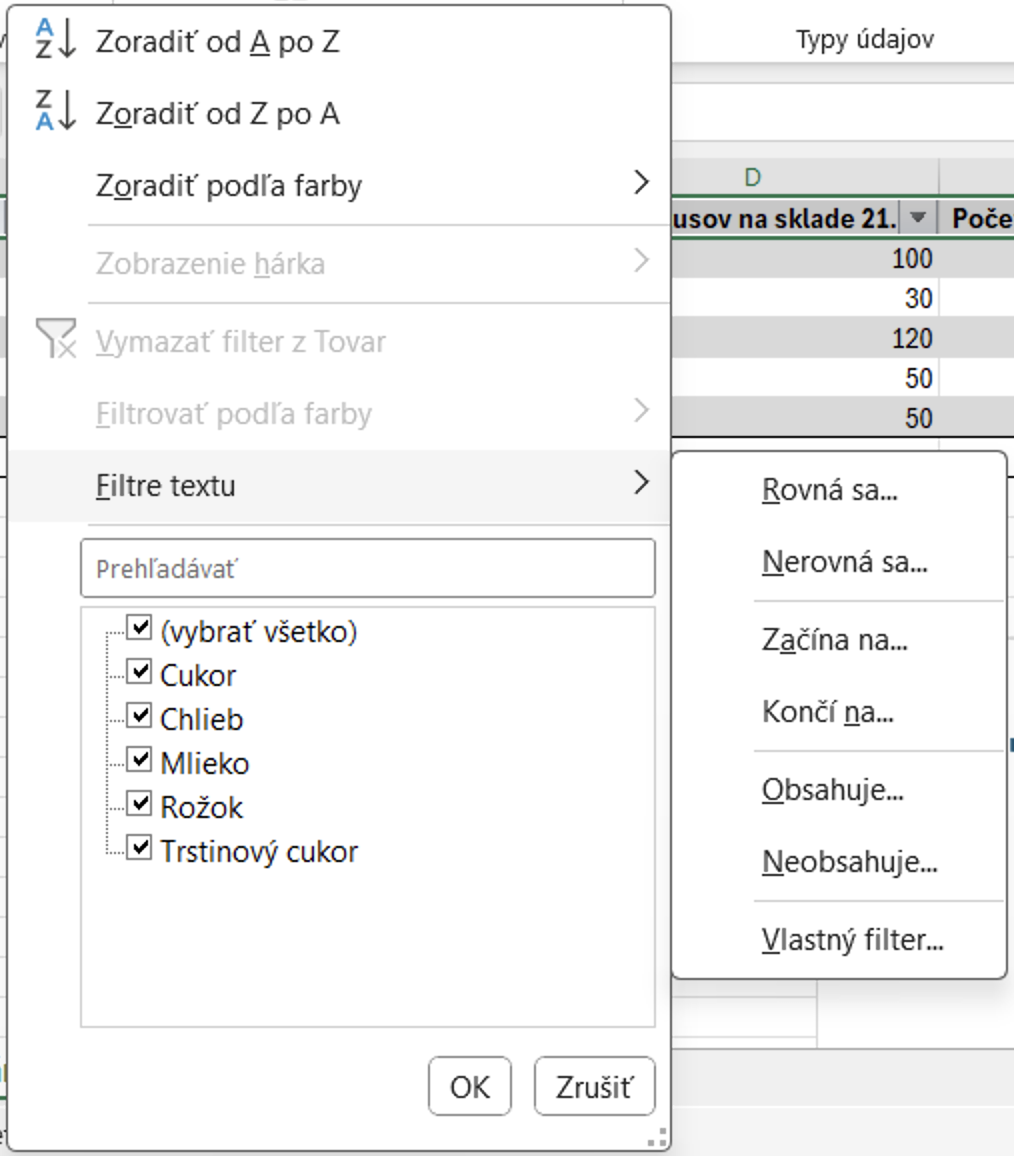Uncheck the Cukor checkbox
Screen dimensions: 1014x1156
point(139,672)
